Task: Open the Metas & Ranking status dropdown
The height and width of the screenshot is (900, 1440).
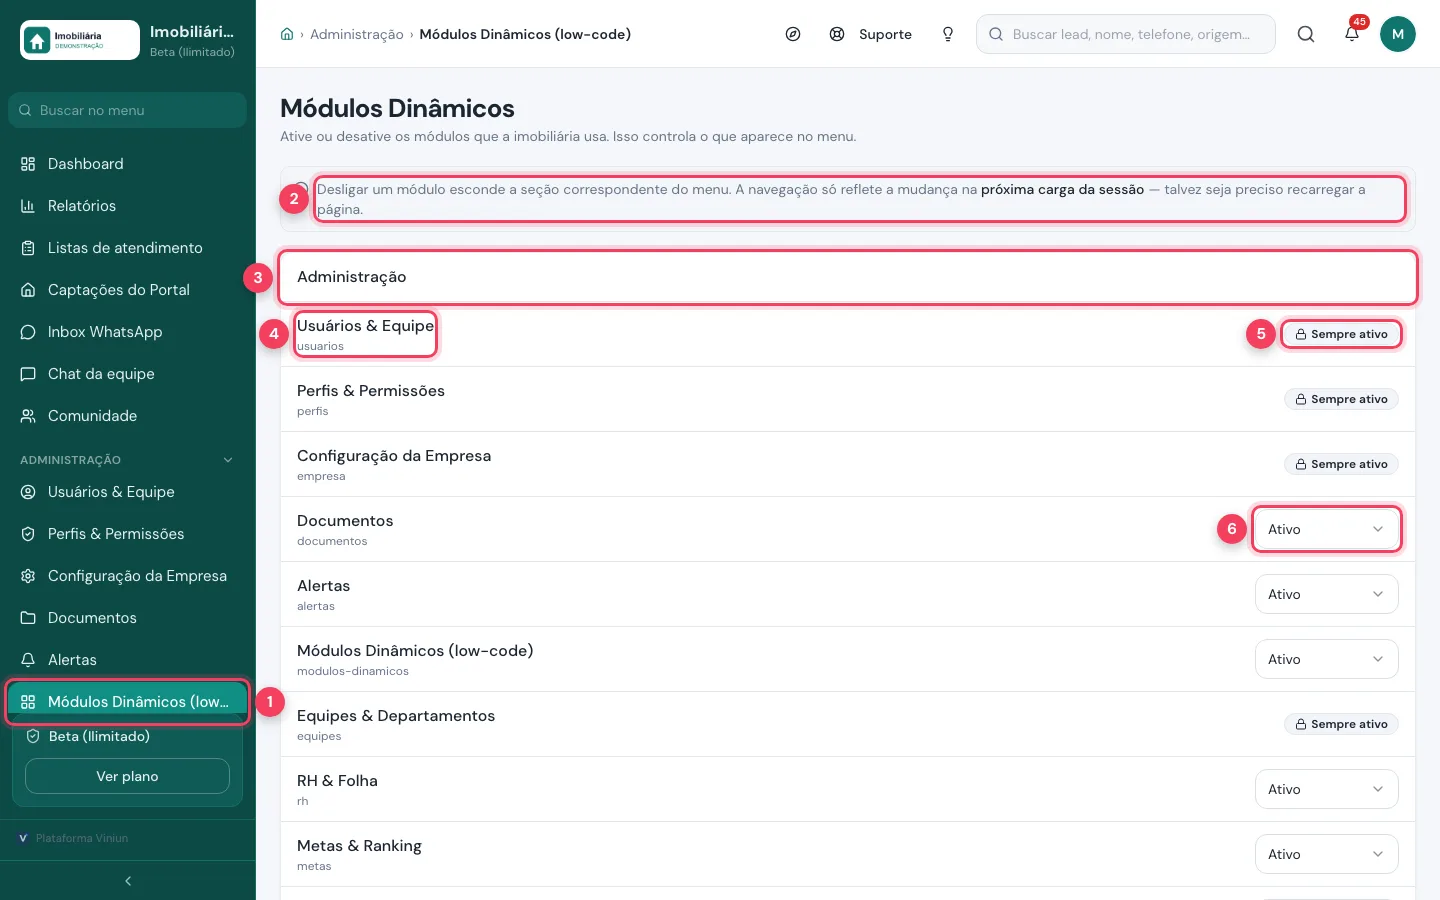Action: [x=1326, y=854]
